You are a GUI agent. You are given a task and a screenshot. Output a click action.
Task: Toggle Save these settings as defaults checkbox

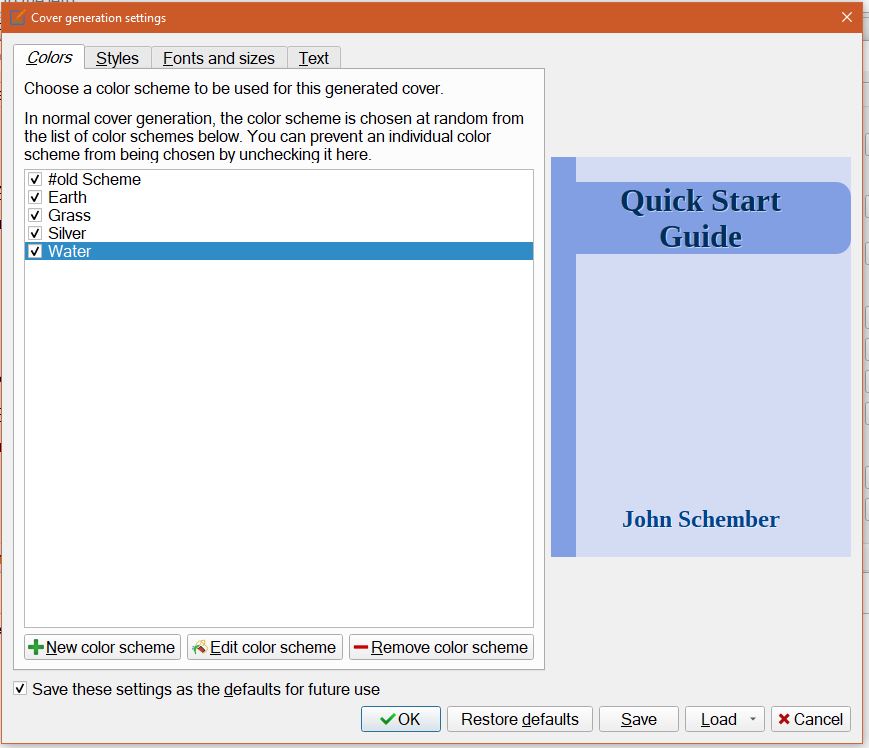coord(20,689)
